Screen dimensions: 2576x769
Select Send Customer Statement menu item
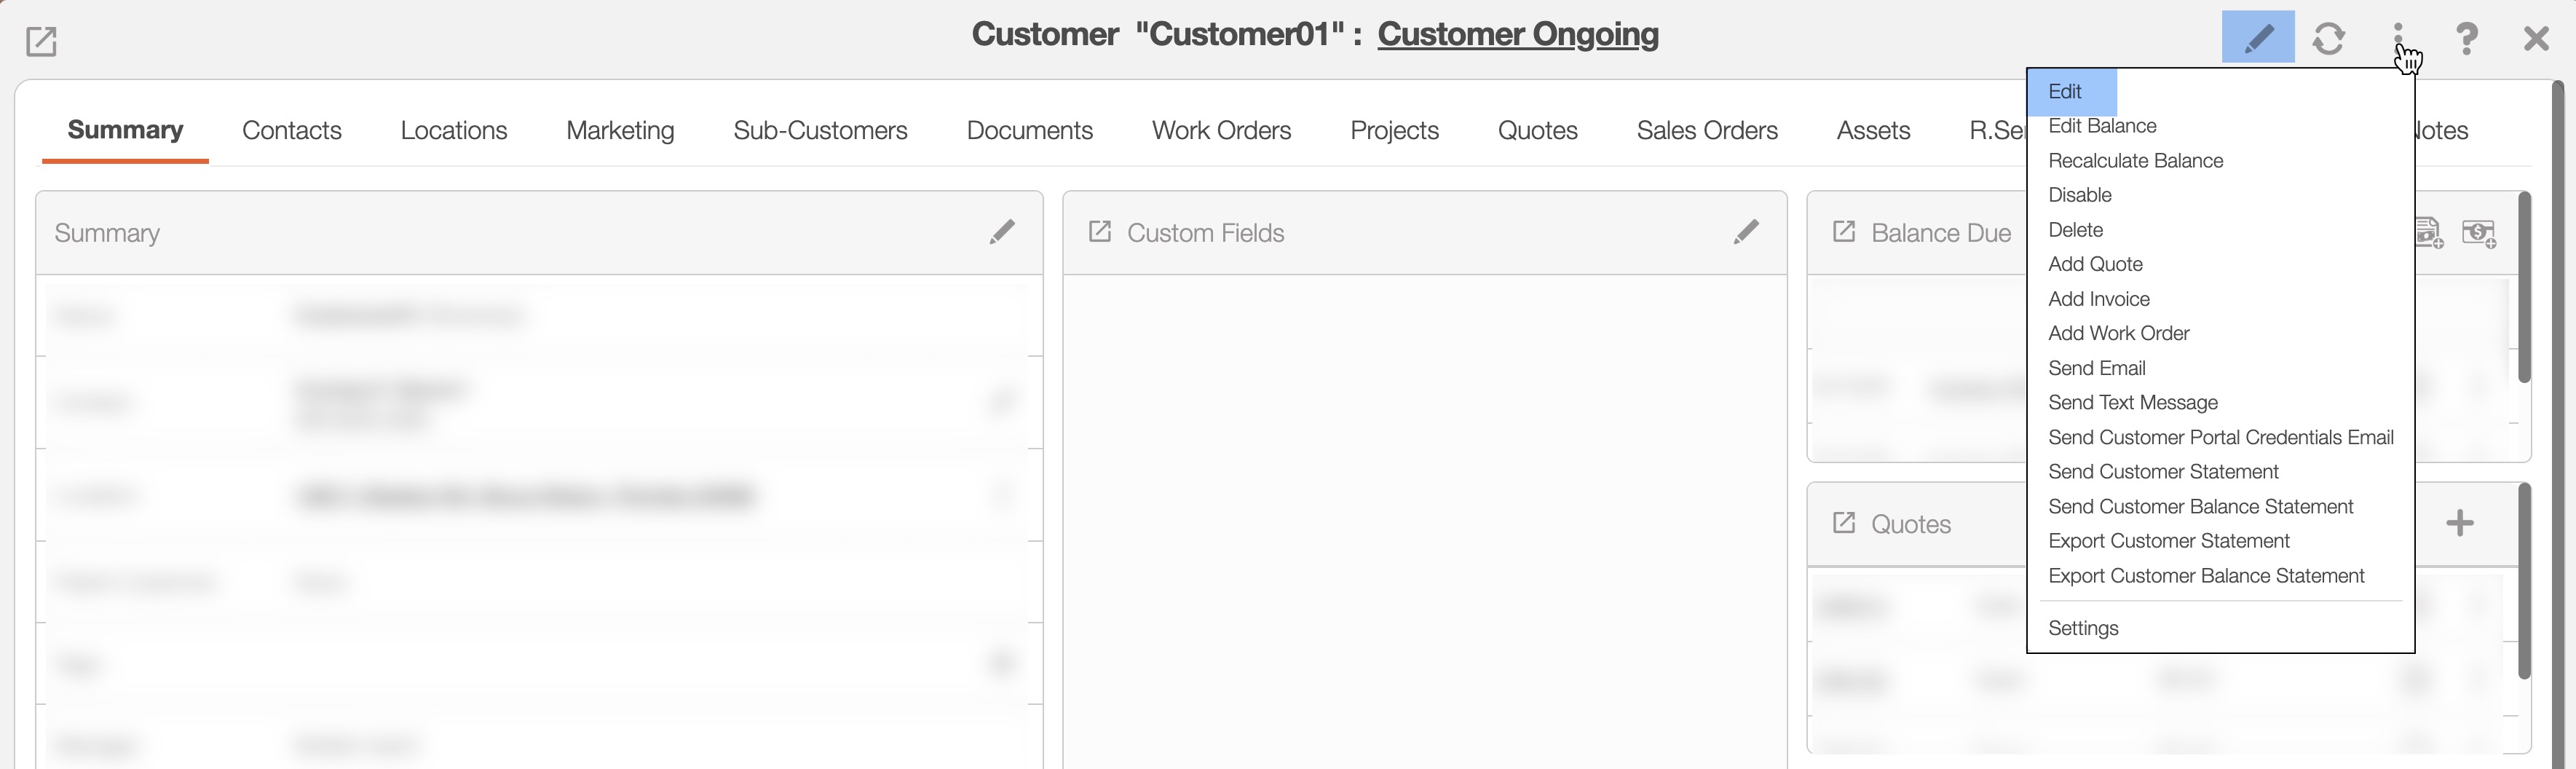tap(2163, 472)
